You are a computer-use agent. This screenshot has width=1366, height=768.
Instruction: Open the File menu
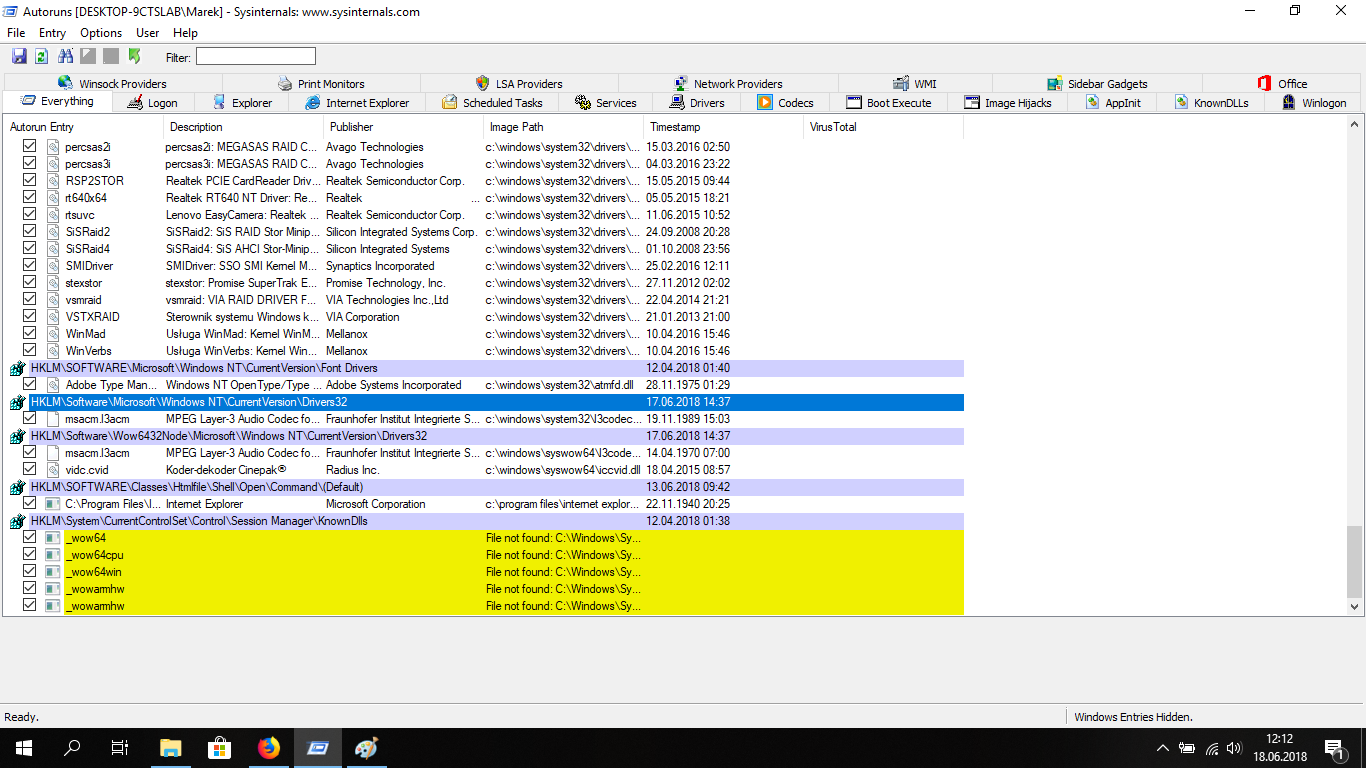16,33
